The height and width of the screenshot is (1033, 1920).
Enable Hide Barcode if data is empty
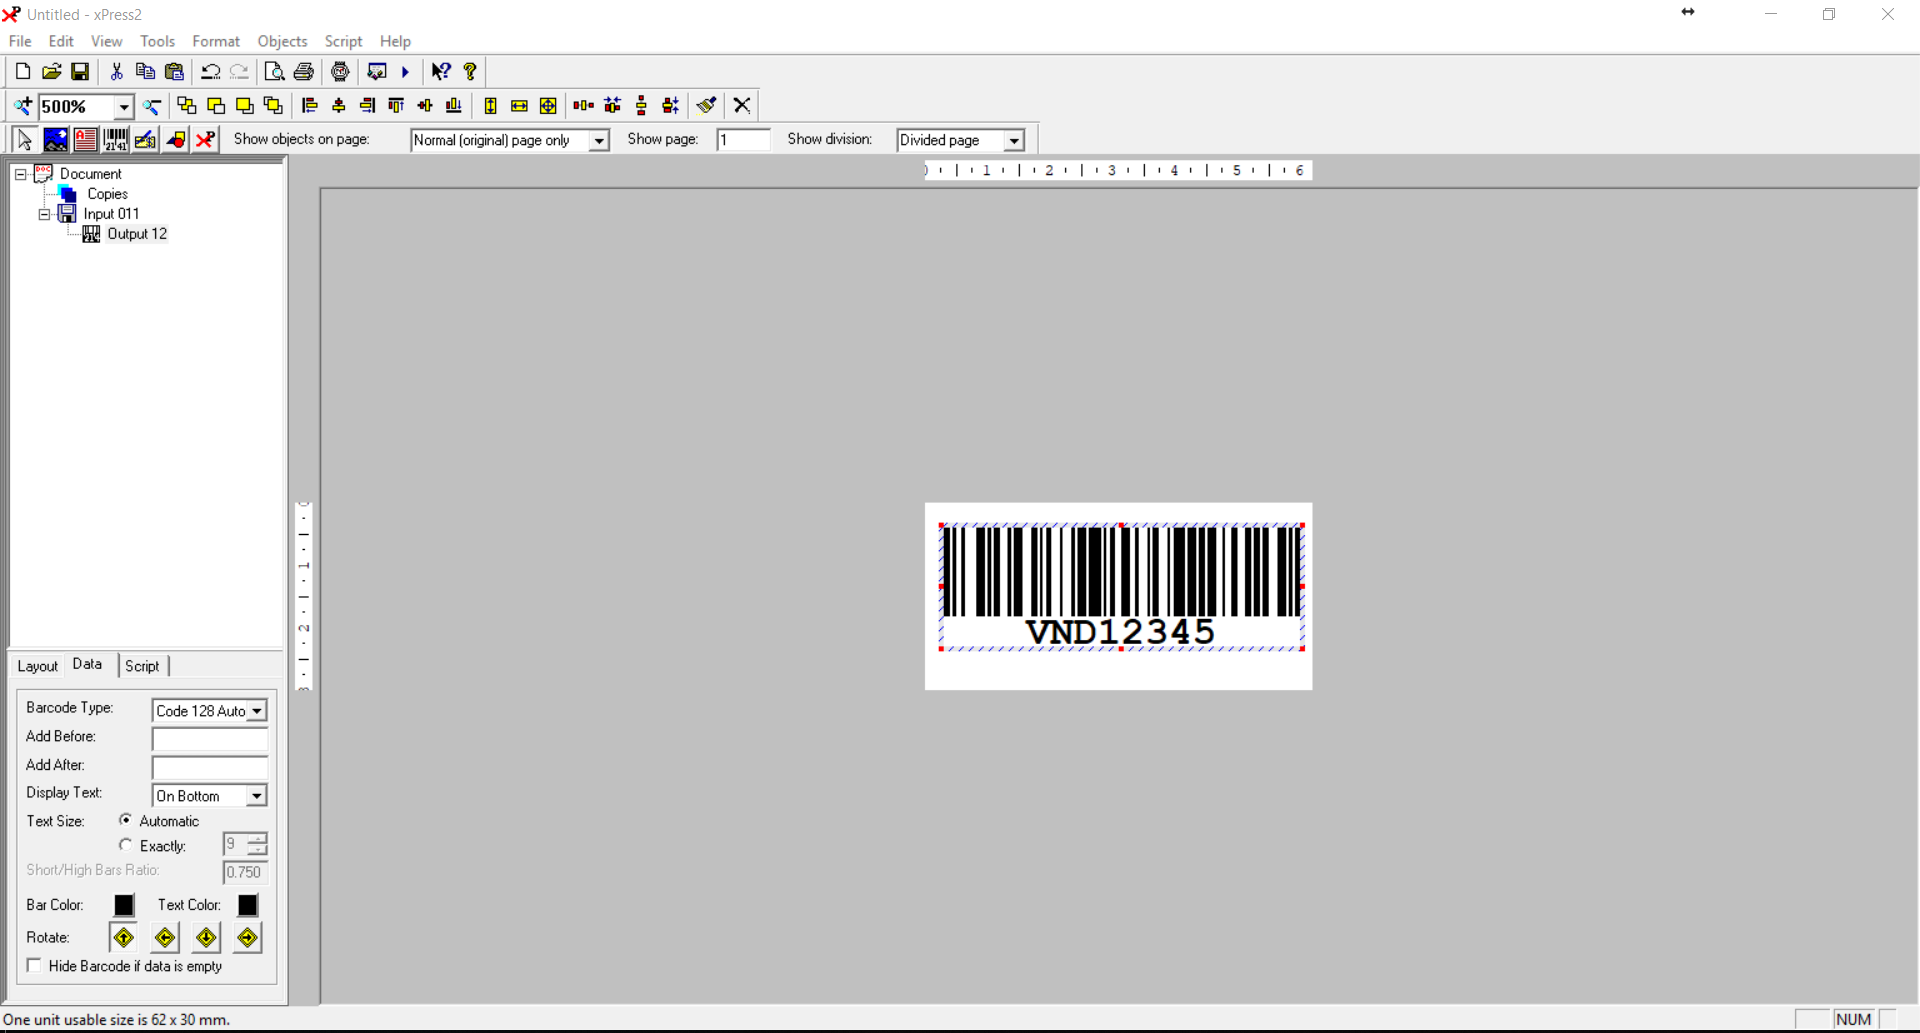coord(35,966)
